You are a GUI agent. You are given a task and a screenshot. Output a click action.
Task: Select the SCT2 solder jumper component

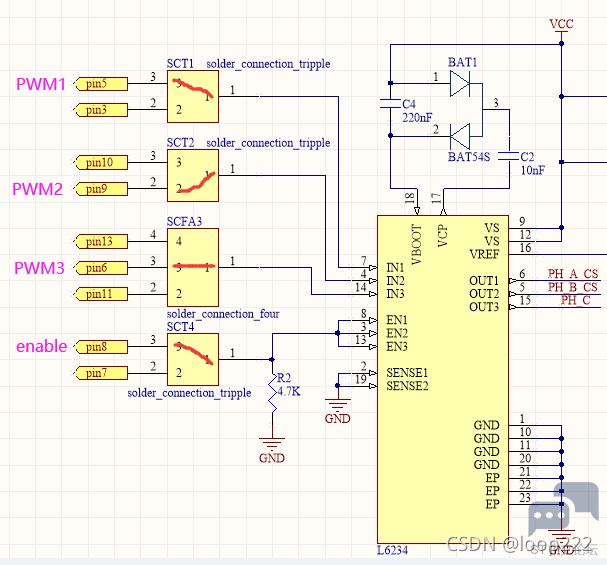tap(192, 174)
